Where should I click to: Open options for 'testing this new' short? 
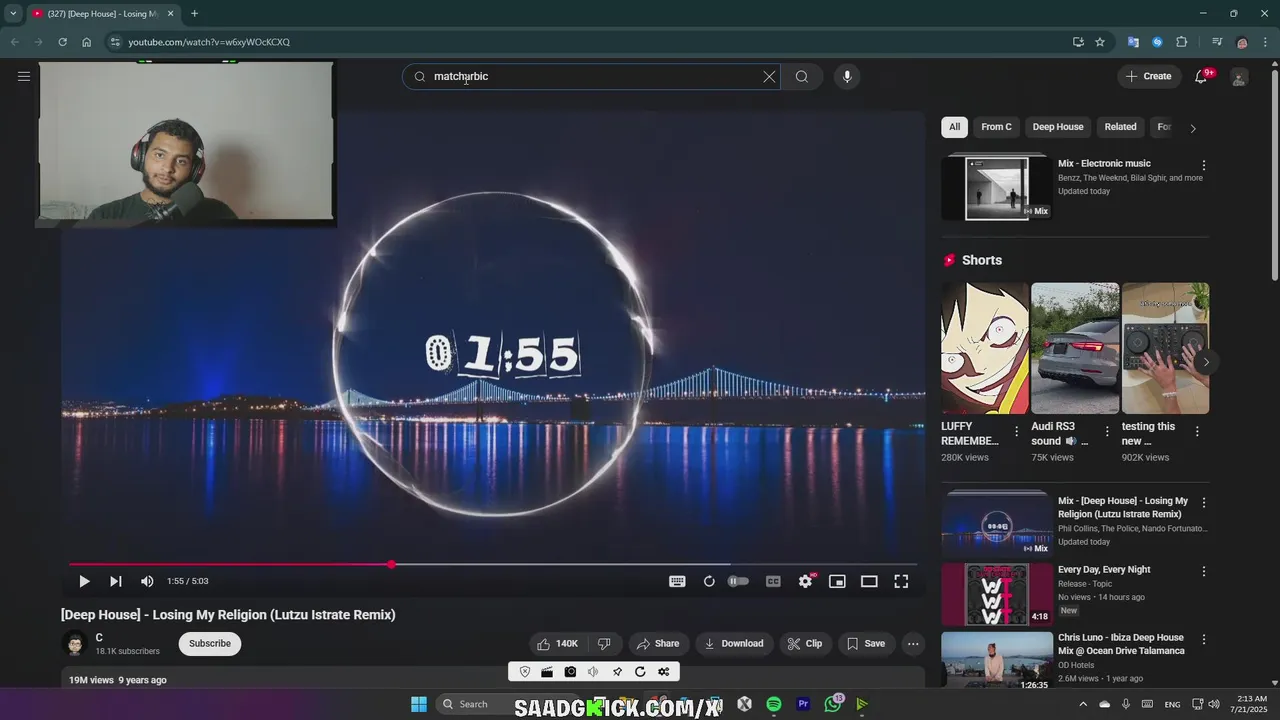coord(1197,432)
